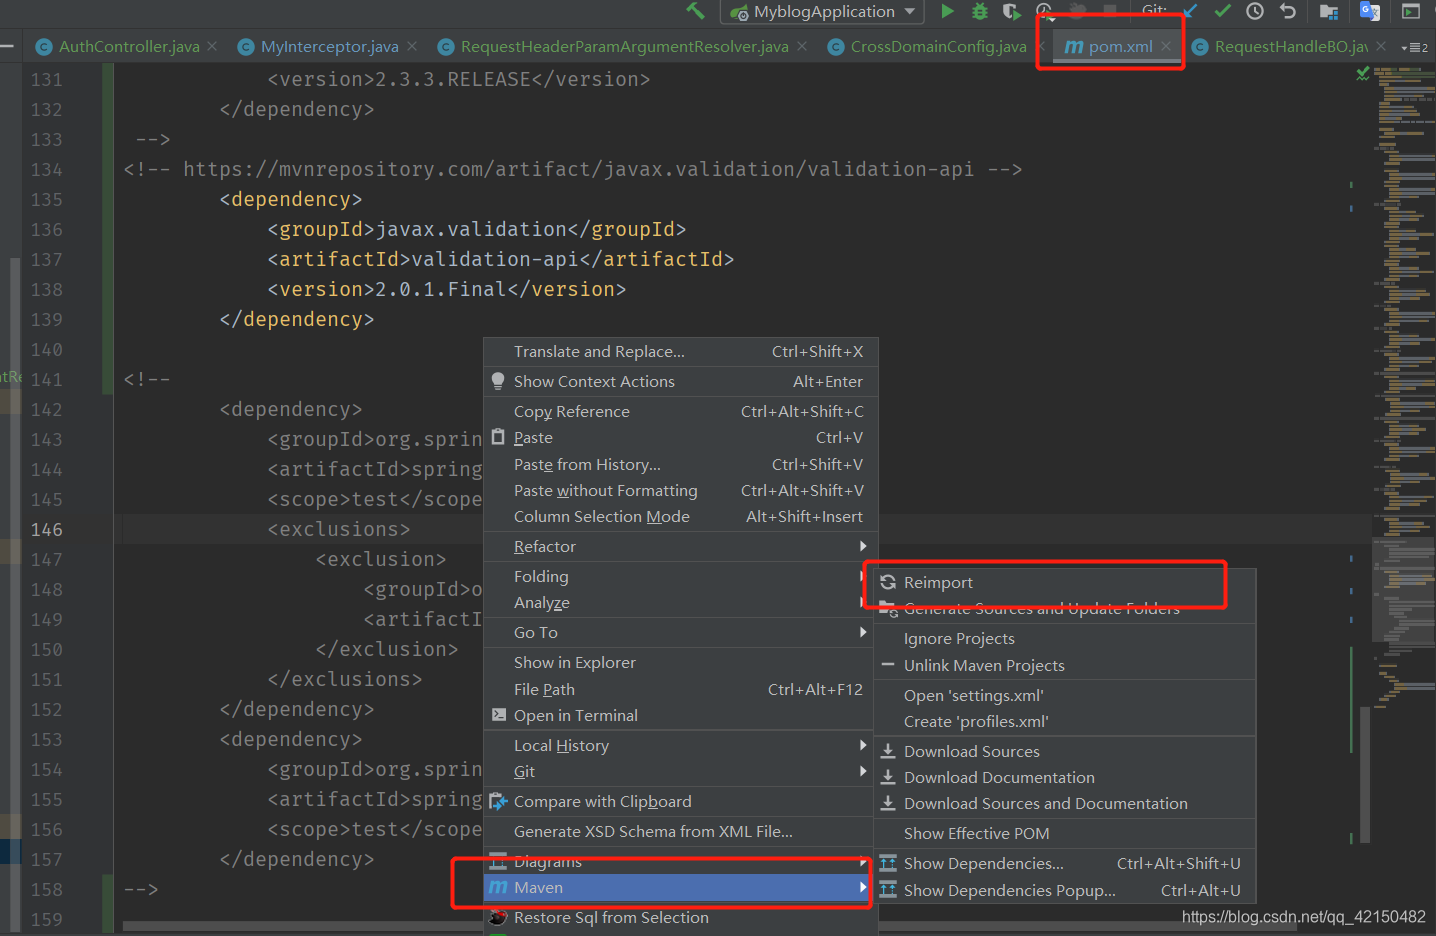Select Create 'profiles.xml'
The image size is (1436, 936).
click(x=1065, y=722)
